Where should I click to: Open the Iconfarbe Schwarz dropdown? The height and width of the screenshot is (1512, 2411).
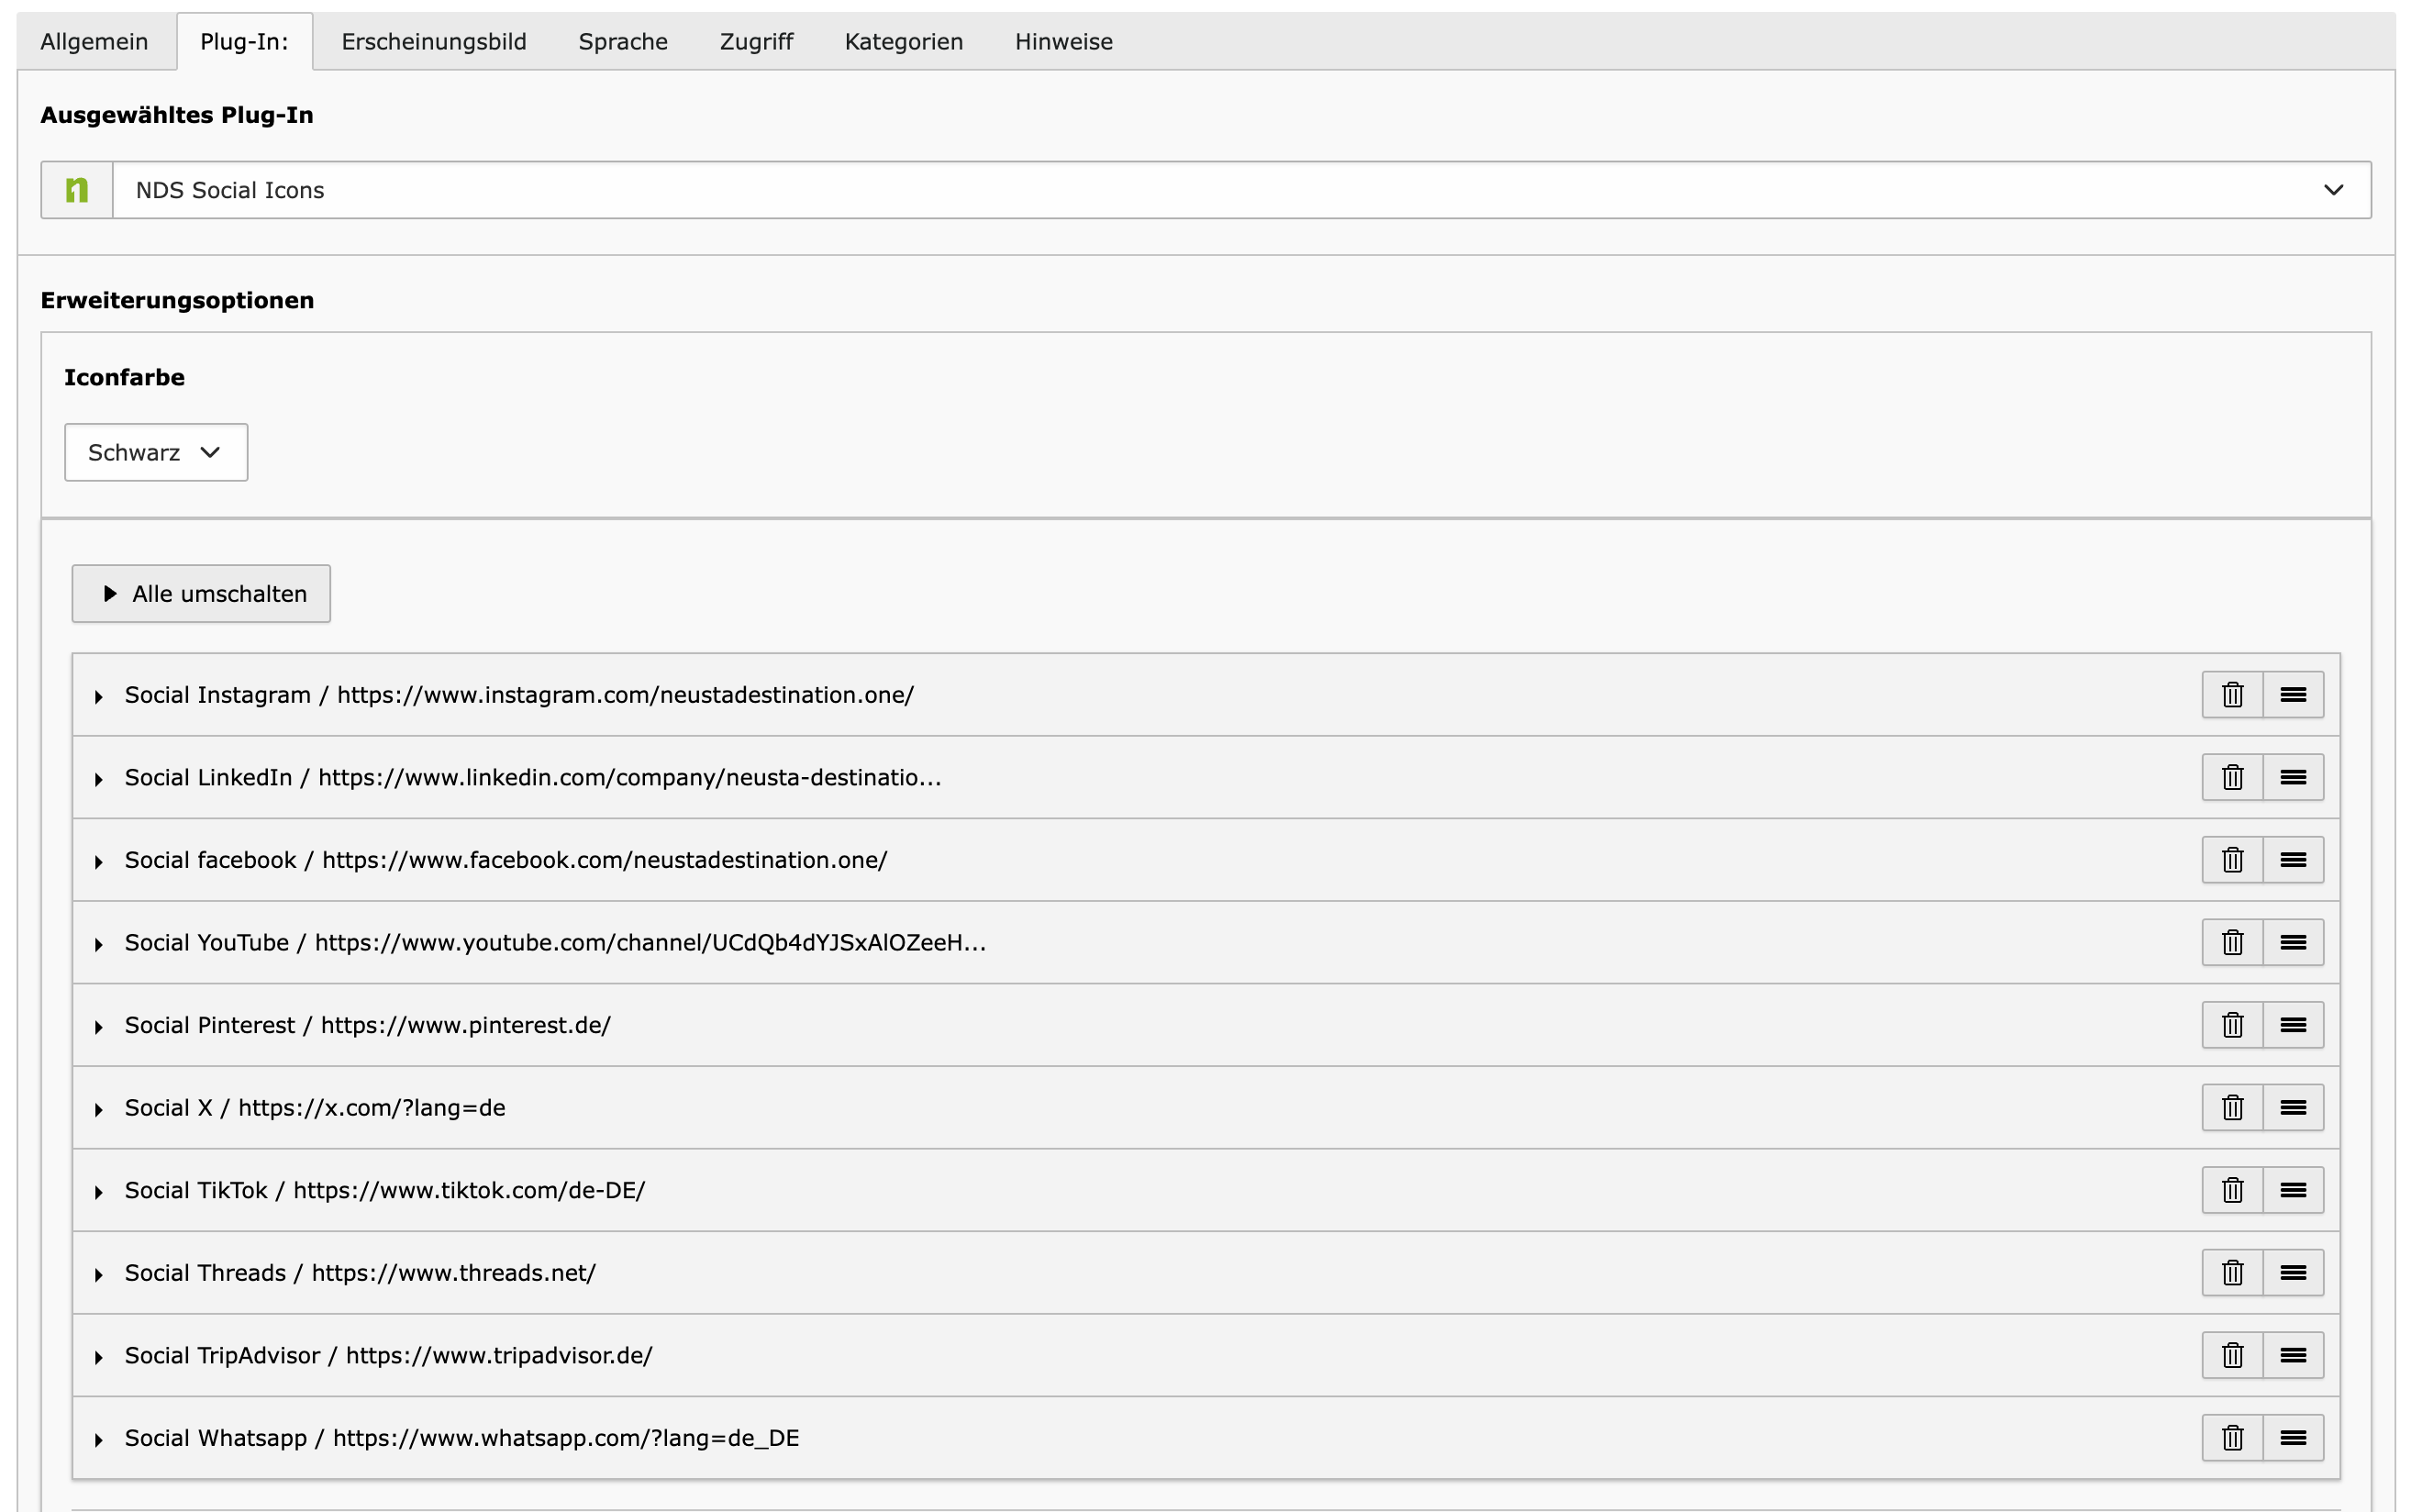(x=156, y=452)
